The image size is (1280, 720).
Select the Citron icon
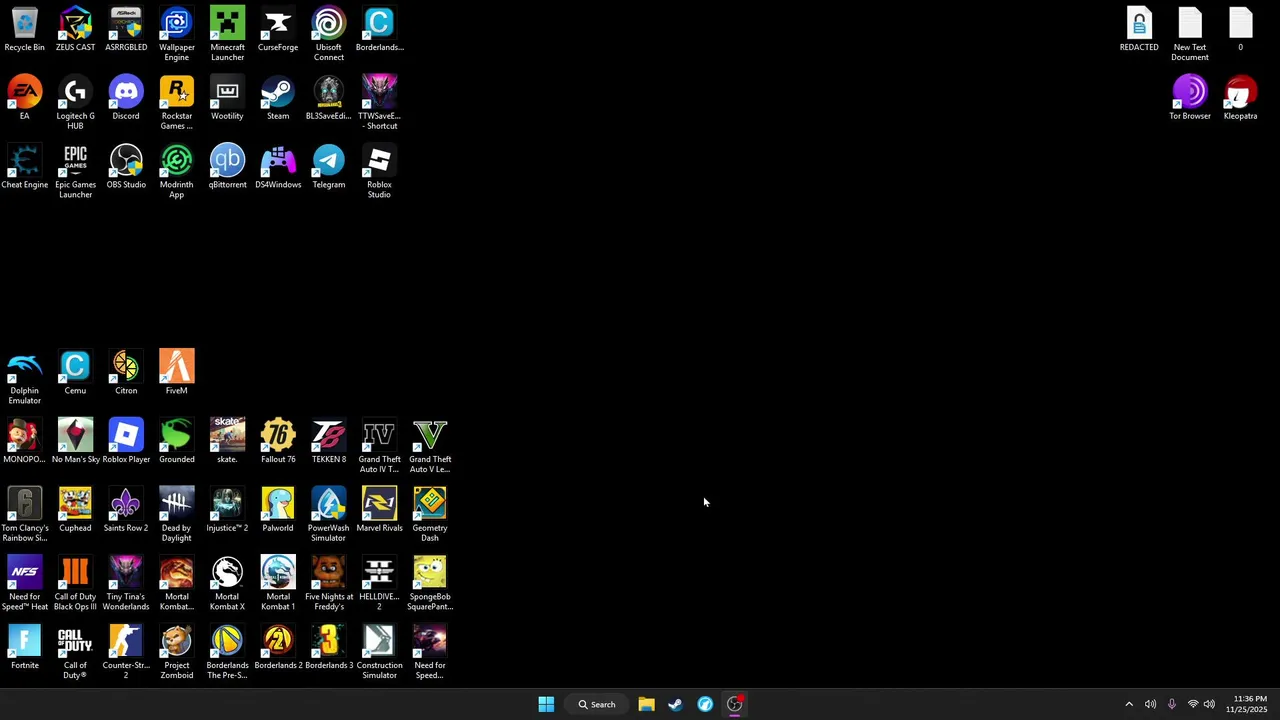click(x=126, y=373)
